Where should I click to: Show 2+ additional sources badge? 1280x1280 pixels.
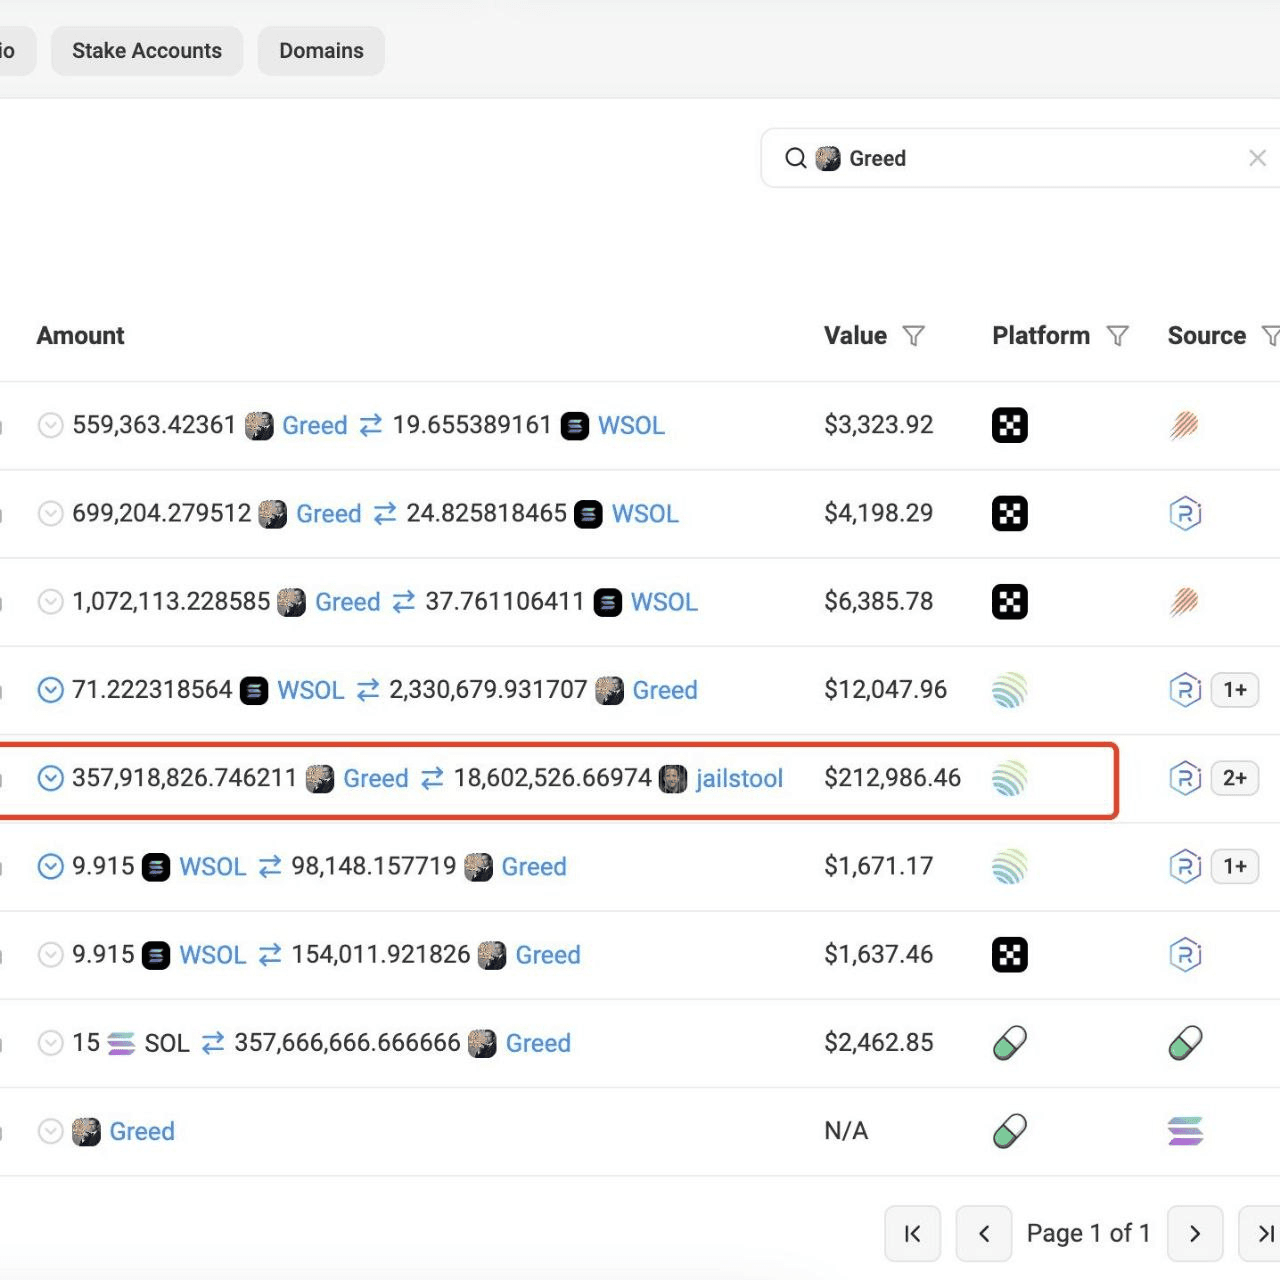click(x=1234, y=778)
